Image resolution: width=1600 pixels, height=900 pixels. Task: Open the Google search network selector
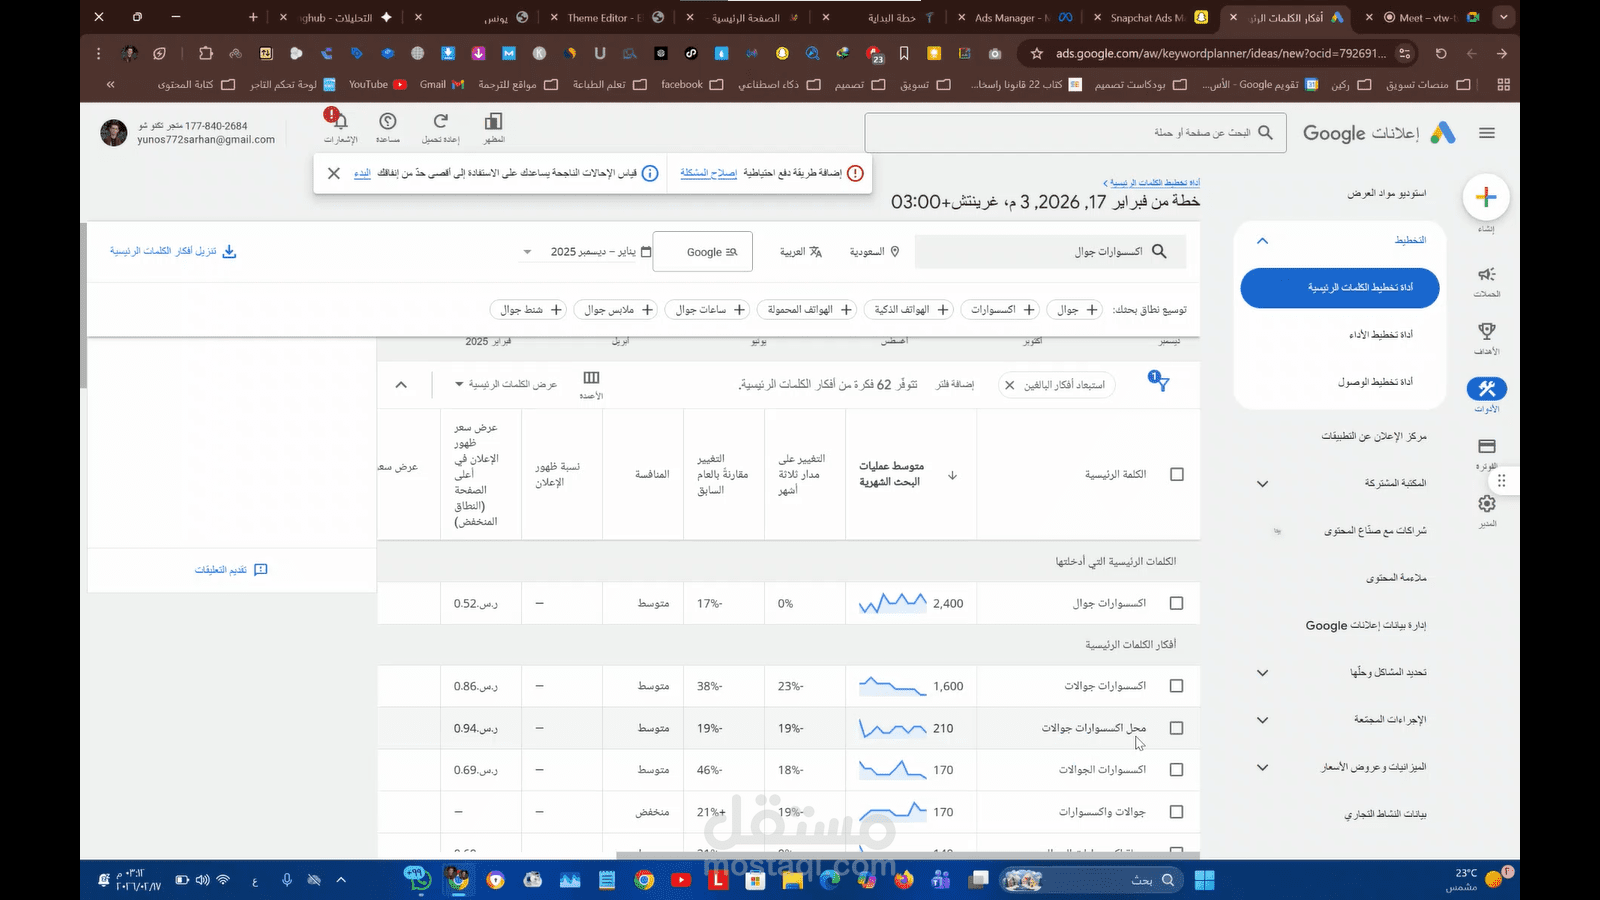coord(703,252)
